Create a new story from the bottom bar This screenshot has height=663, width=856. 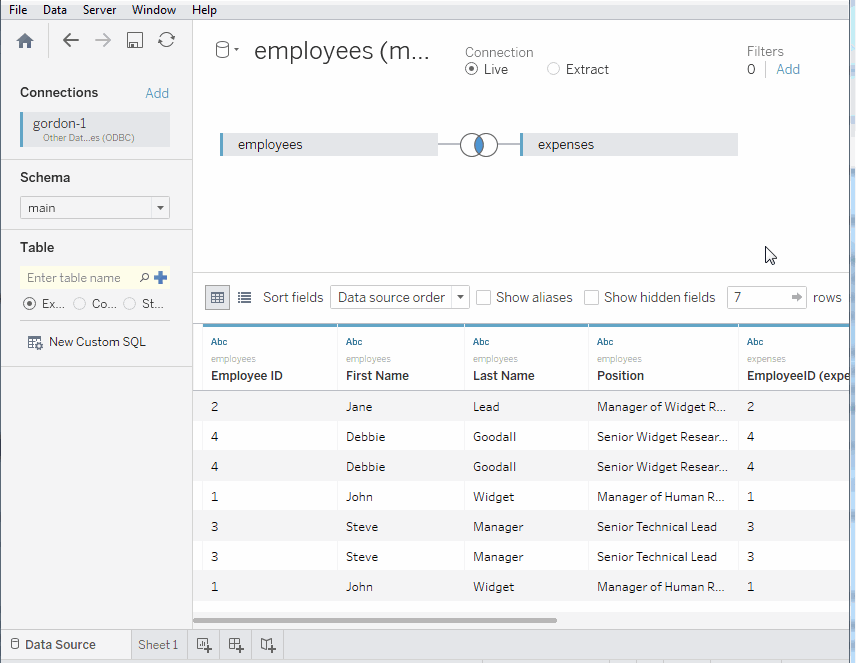tap(268, 645)
